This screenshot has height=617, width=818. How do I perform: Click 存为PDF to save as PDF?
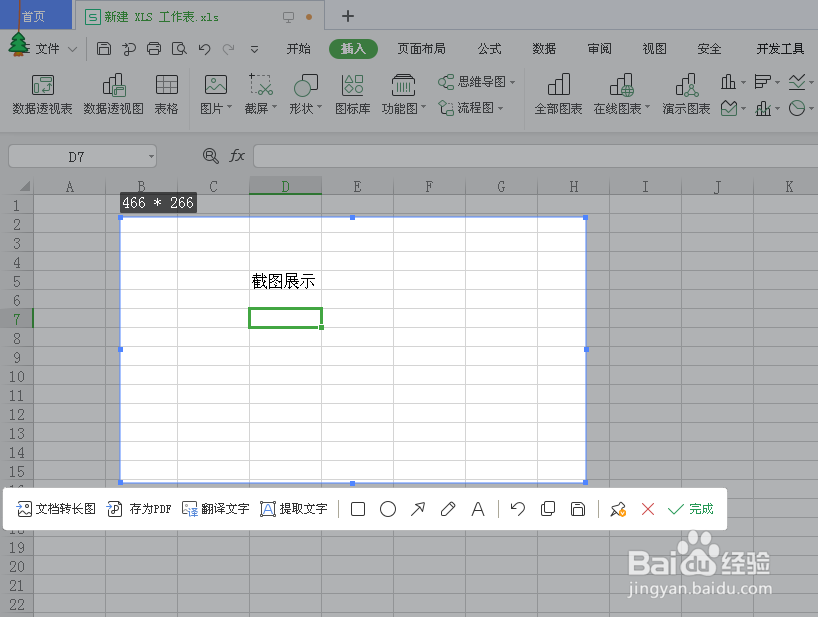(139, 509)
